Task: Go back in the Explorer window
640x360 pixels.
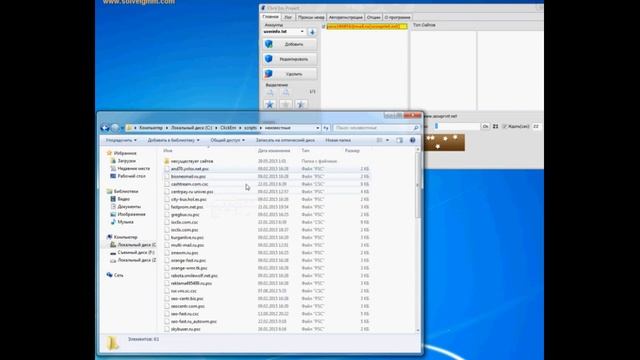Action: pyautogui.click(x=105, y=128)
